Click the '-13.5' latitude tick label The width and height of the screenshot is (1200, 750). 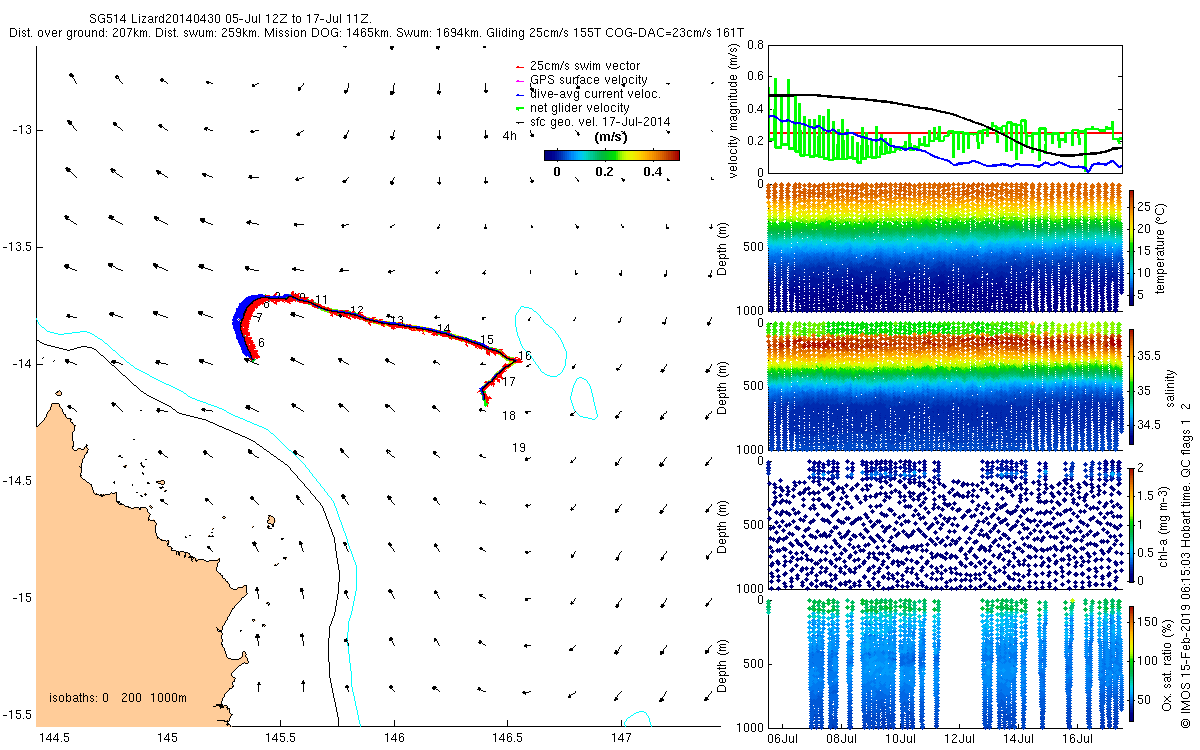17,247
